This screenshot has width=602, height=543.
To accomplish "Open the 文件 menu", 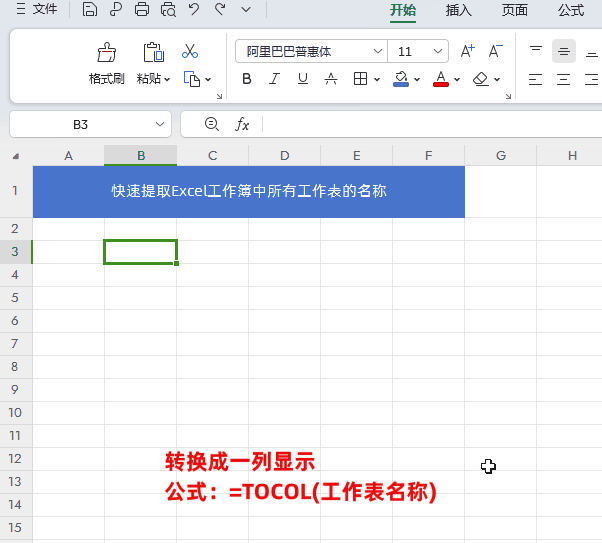I will (37, 9).
